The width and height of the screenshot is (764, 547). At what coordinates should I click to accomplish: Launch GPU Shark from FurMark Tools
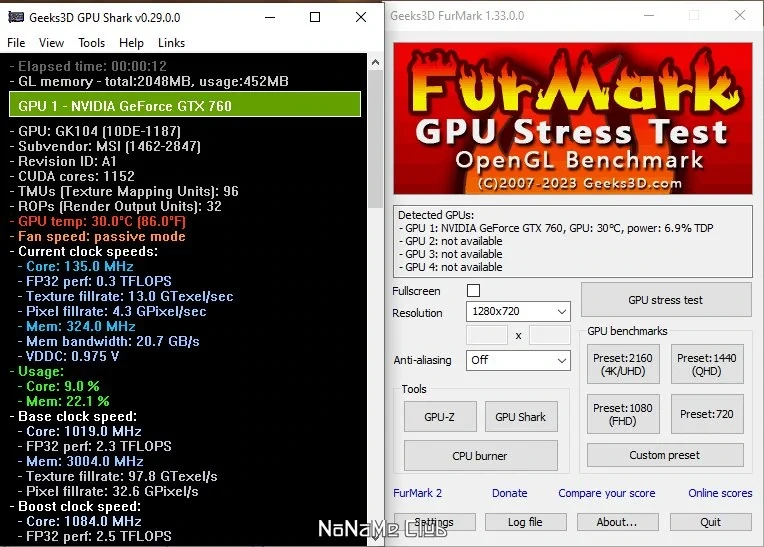tap(521, 417)
